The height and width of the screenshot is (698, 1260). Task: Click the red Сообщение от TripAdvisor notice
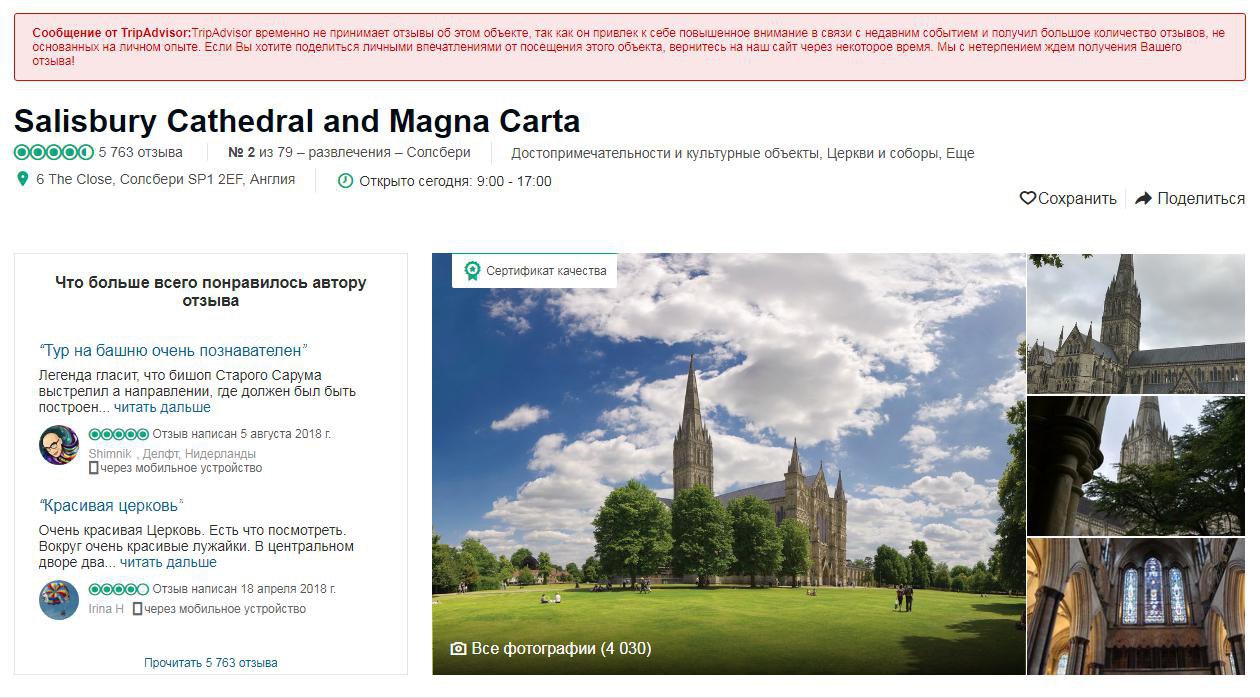pyautogui.click(x=630, y=47)
